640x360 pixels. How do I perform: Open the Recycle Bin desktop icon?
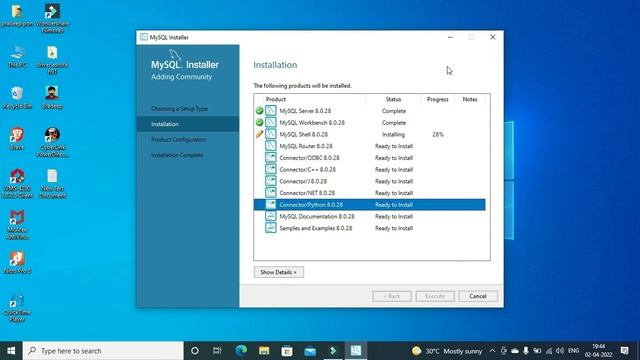[17, 98]
